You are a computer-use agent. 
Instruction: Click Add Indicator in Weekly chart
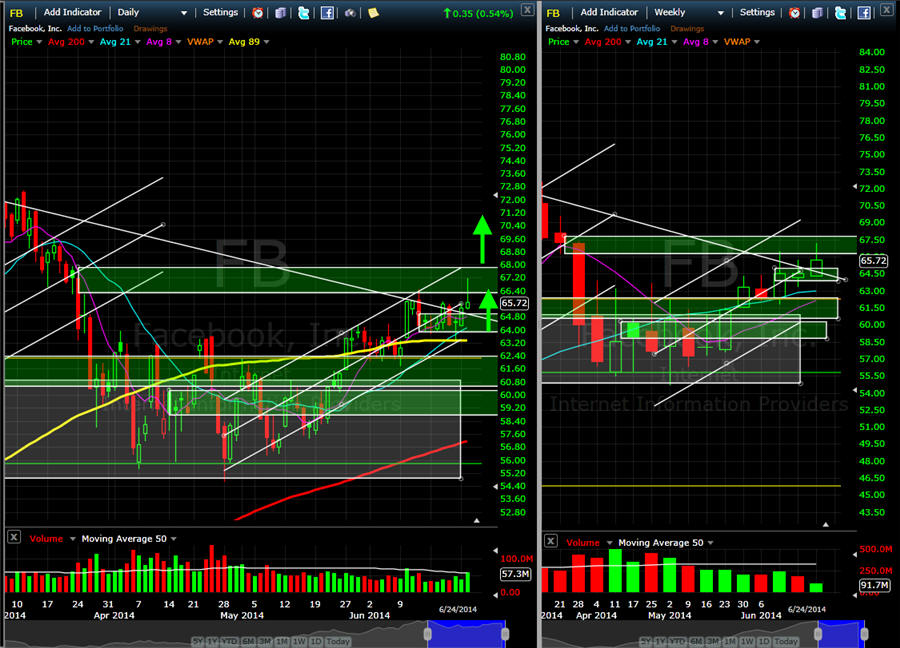coord(609,12)
